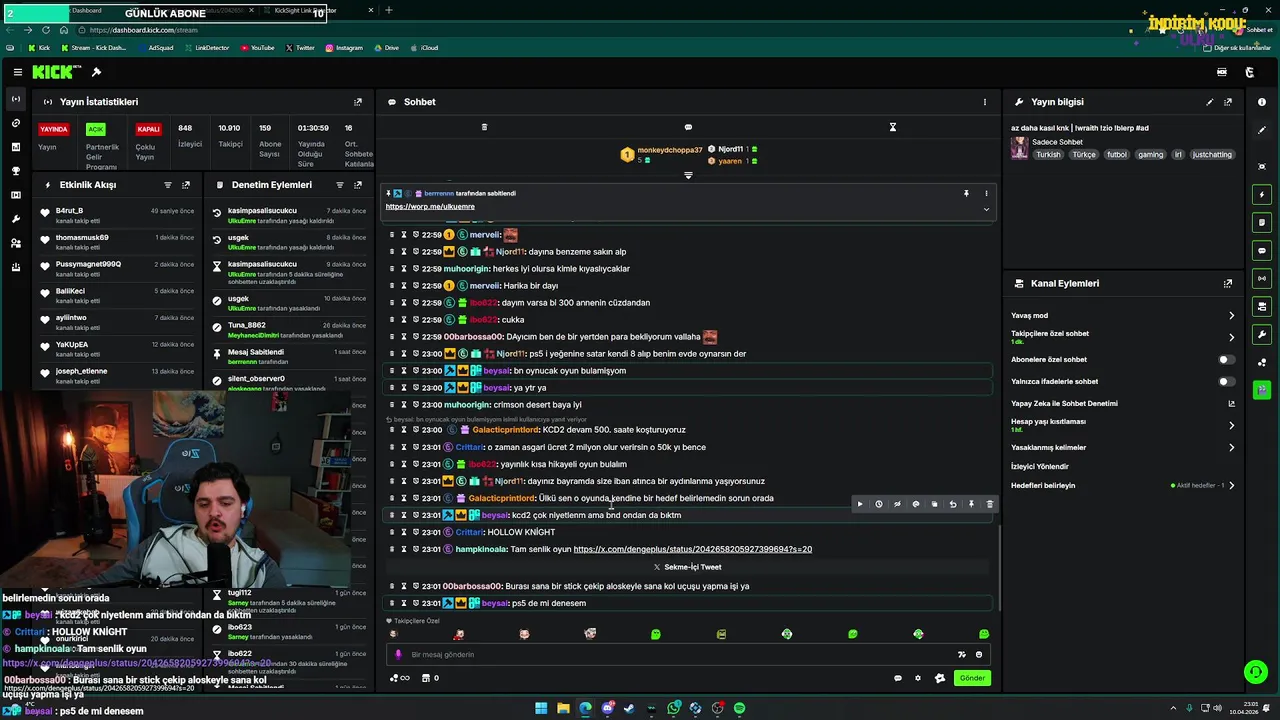Screen dimensions: 1280x720
Task: Click the lightning bolt icon in right sidebar
Action: [1262, 194]
